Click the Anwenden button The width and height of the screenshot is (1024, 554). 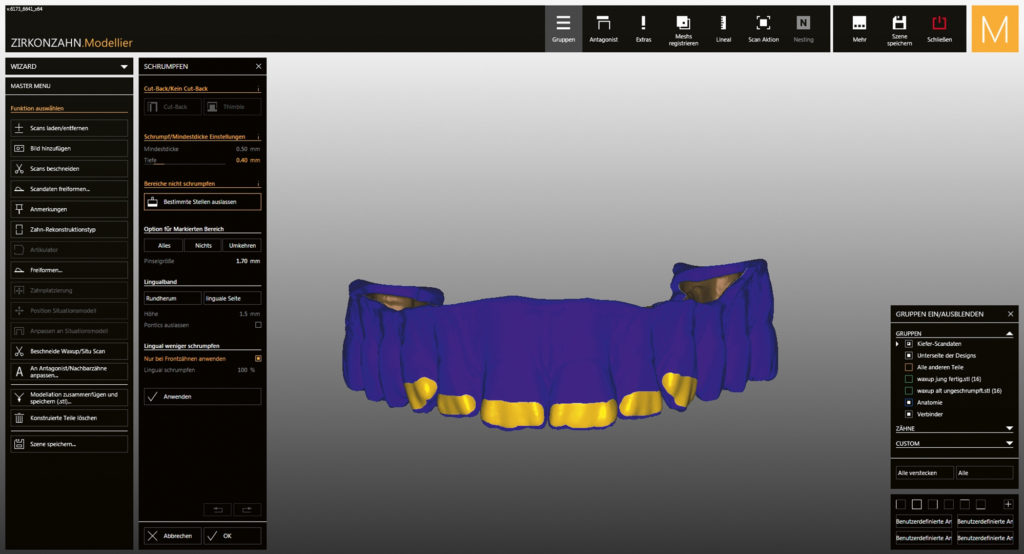(202, 397)
